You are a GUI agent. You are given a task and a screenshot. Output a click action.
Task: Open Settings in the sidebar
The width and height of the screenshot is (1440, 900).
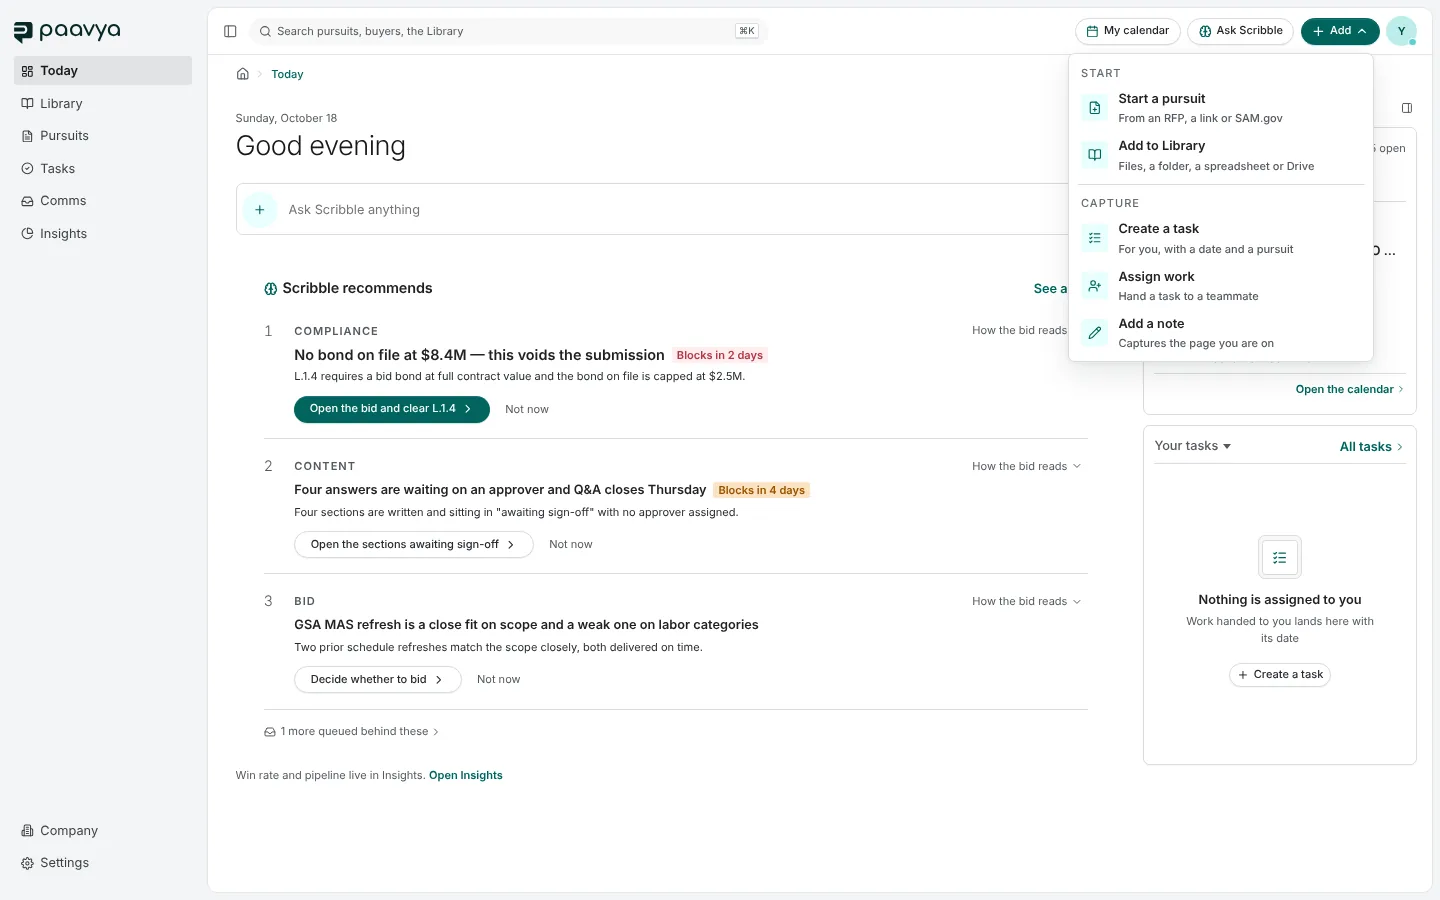pyautogui.click(x=103, y=863)
